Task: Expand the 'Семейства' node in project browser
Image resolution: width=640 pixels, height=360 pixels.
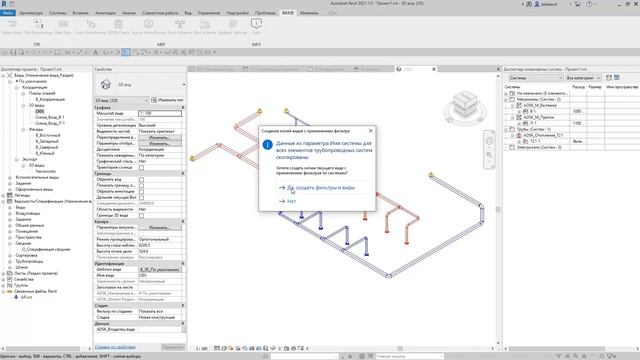Action: point(4,279)
